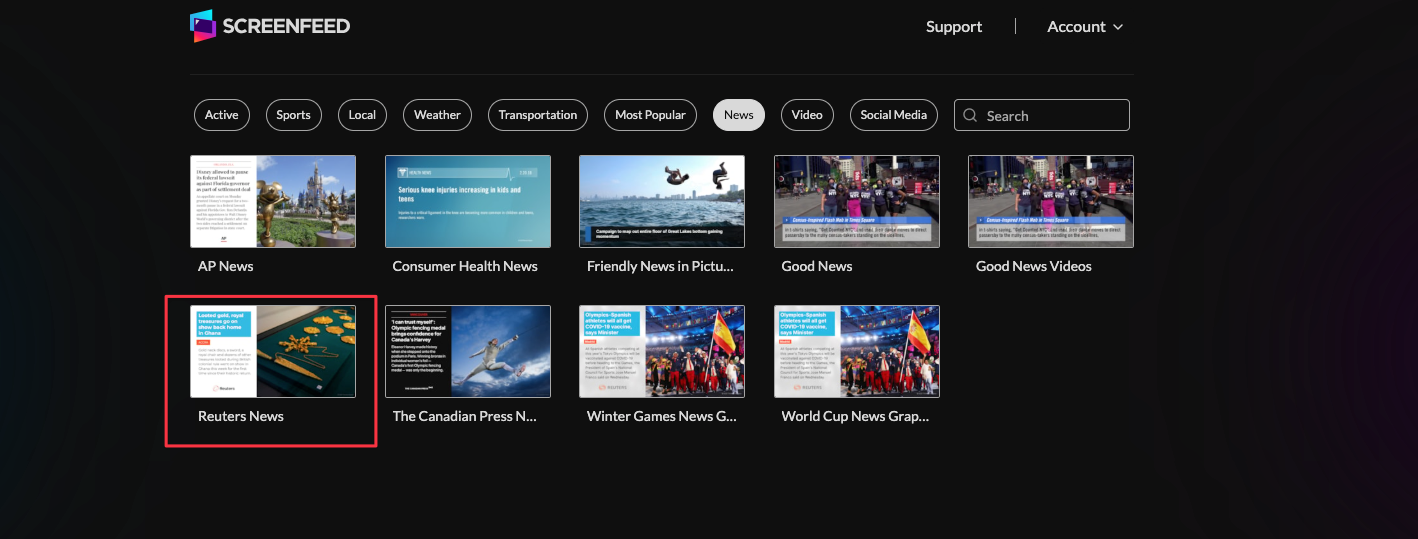Click into the Search input field
This screenshot has width=1418, height=539.
(x=1052, y=116)
